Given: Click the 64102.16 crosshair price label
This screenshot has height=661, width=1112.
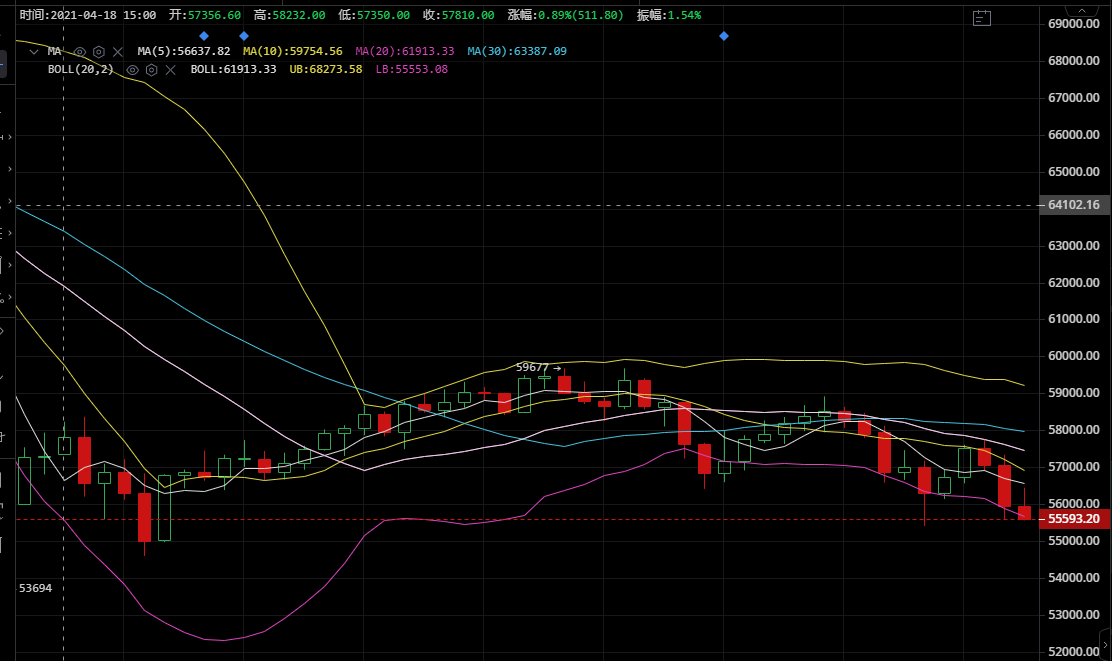Looking at the screenshot, I should (1074, 205).
